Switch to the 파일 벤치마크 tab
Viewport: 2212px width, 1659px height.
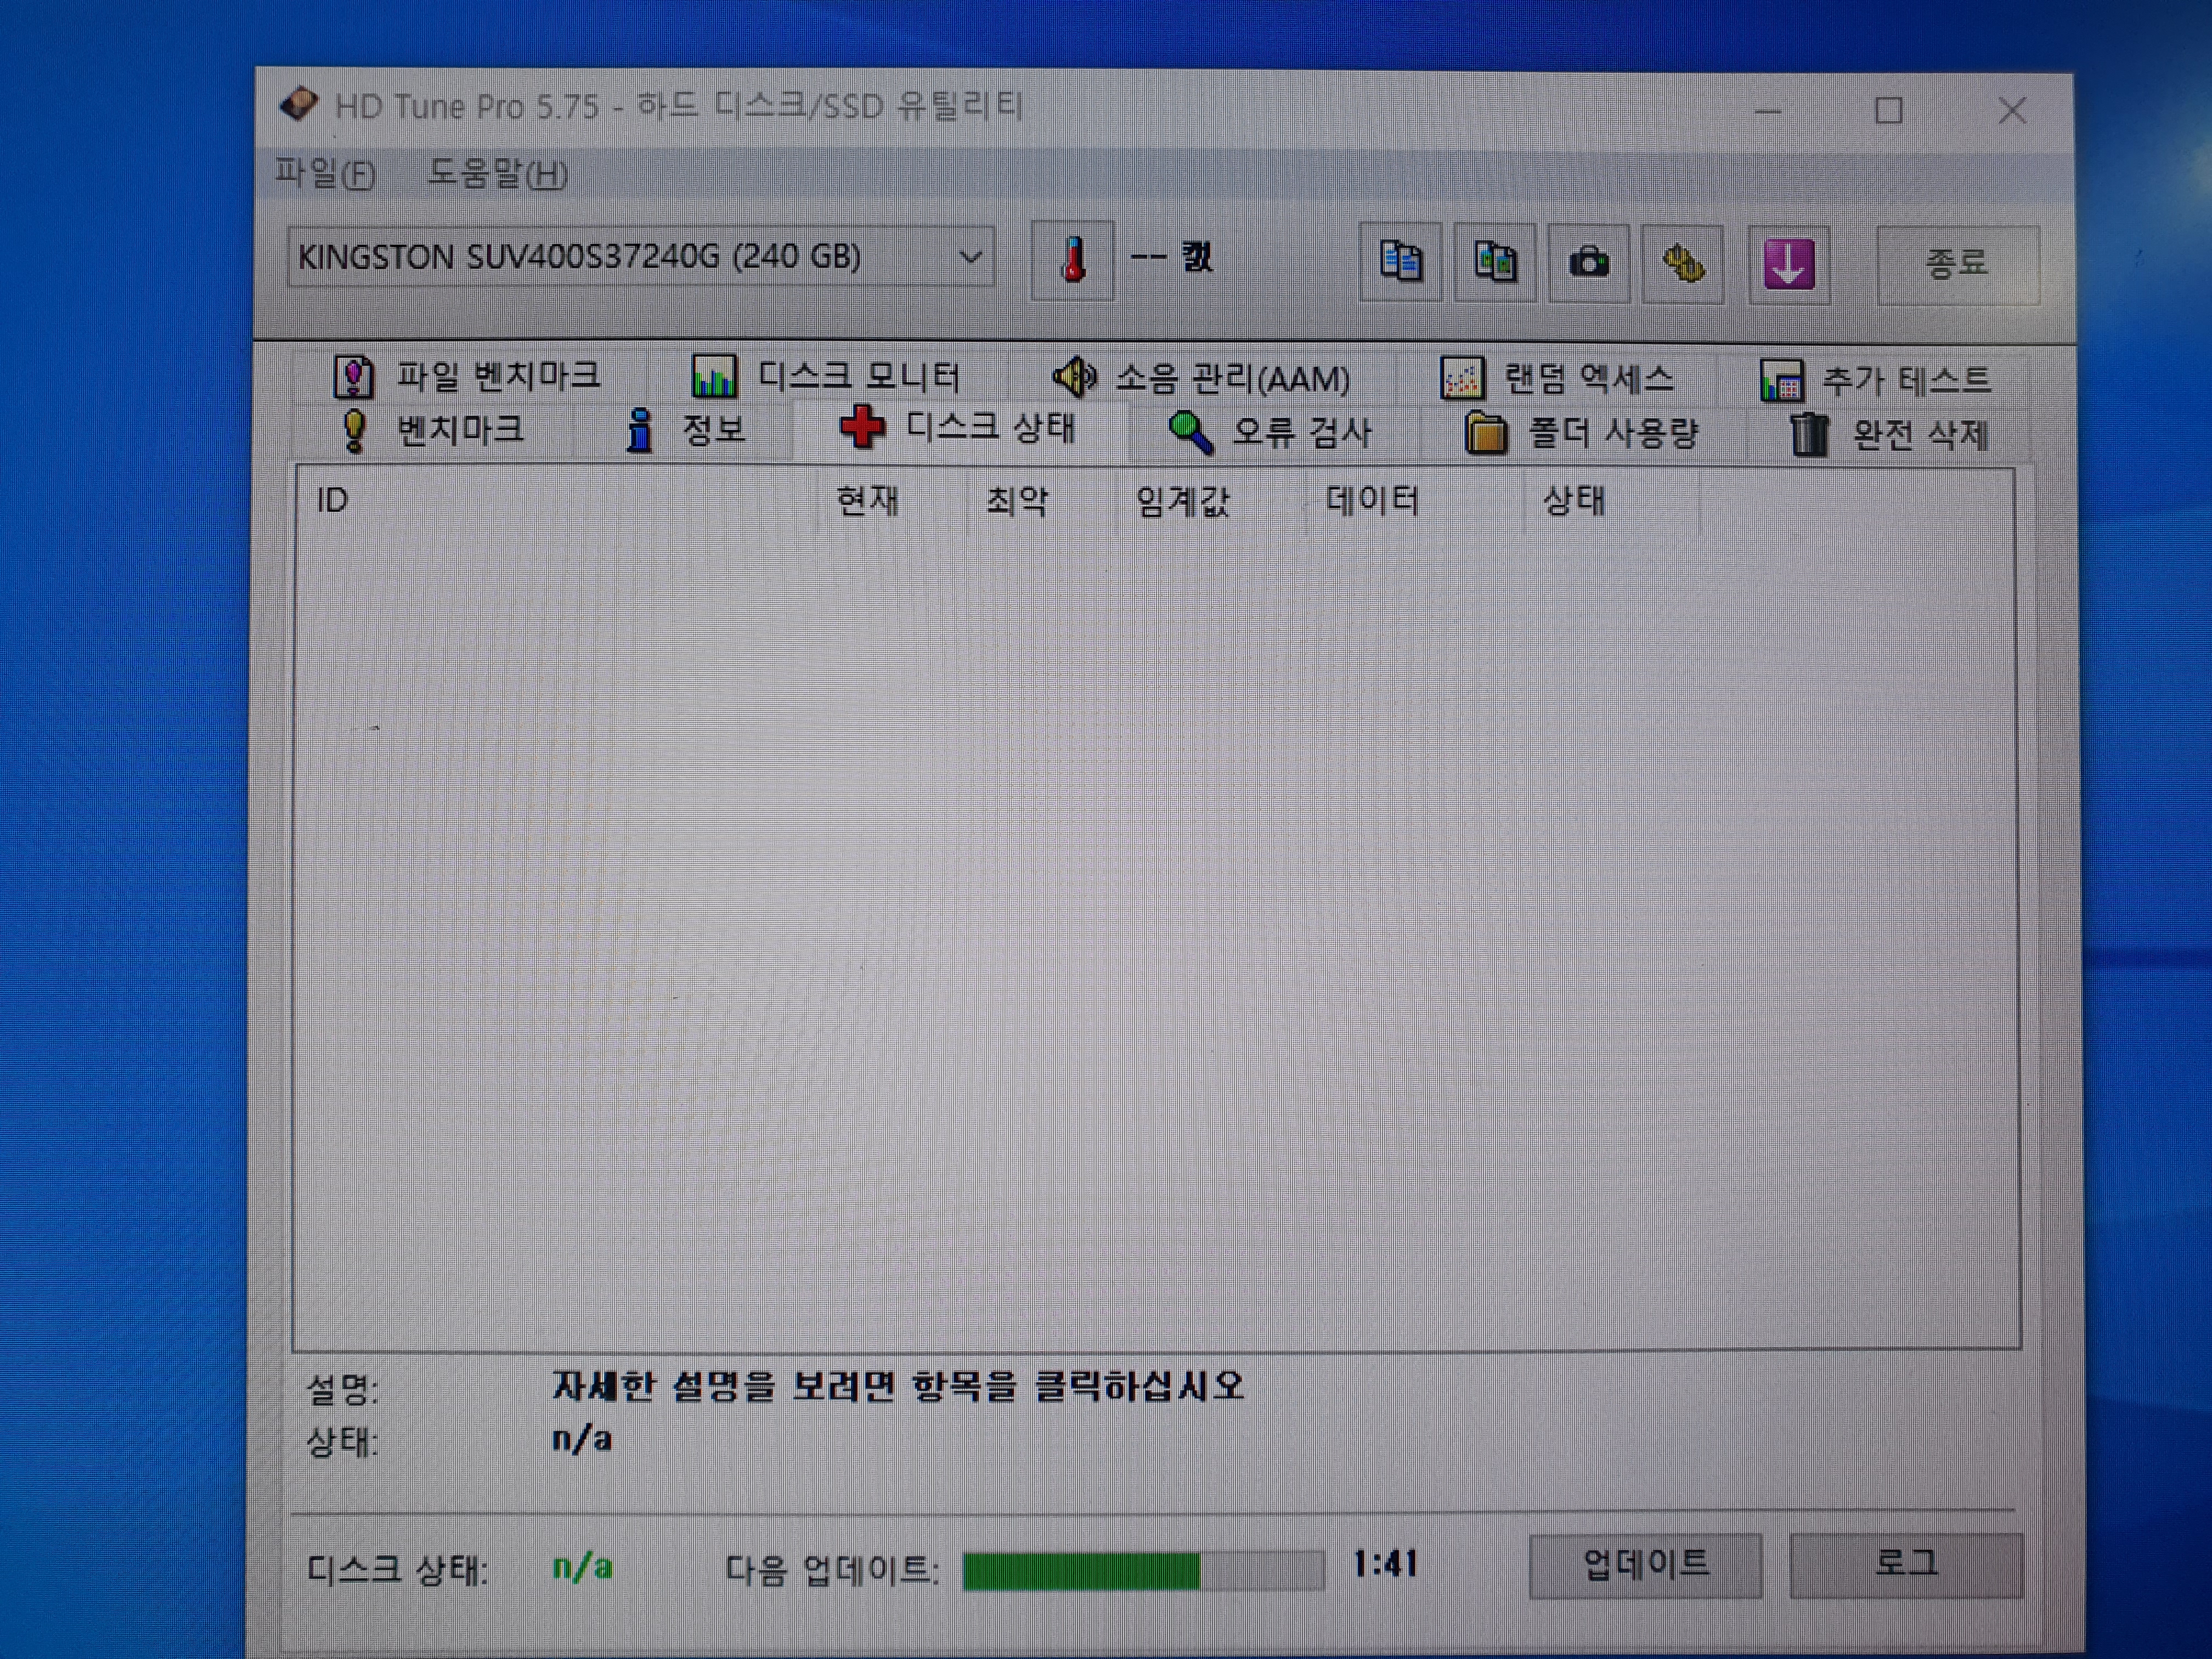(x=468, y=376)
